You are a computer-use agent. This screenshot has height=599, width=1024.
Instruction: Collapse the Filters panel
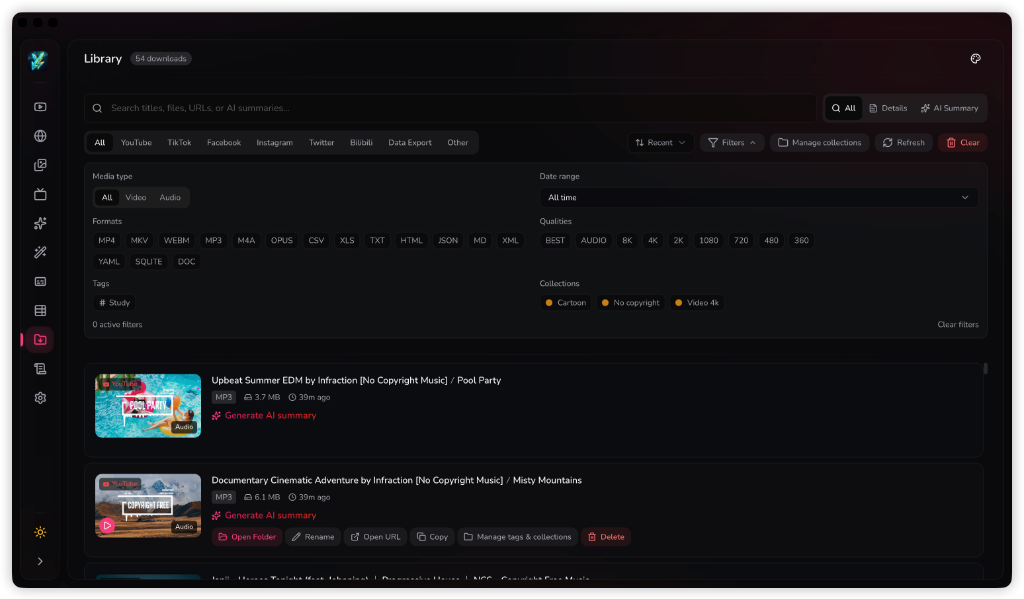[x=732, y=142]
